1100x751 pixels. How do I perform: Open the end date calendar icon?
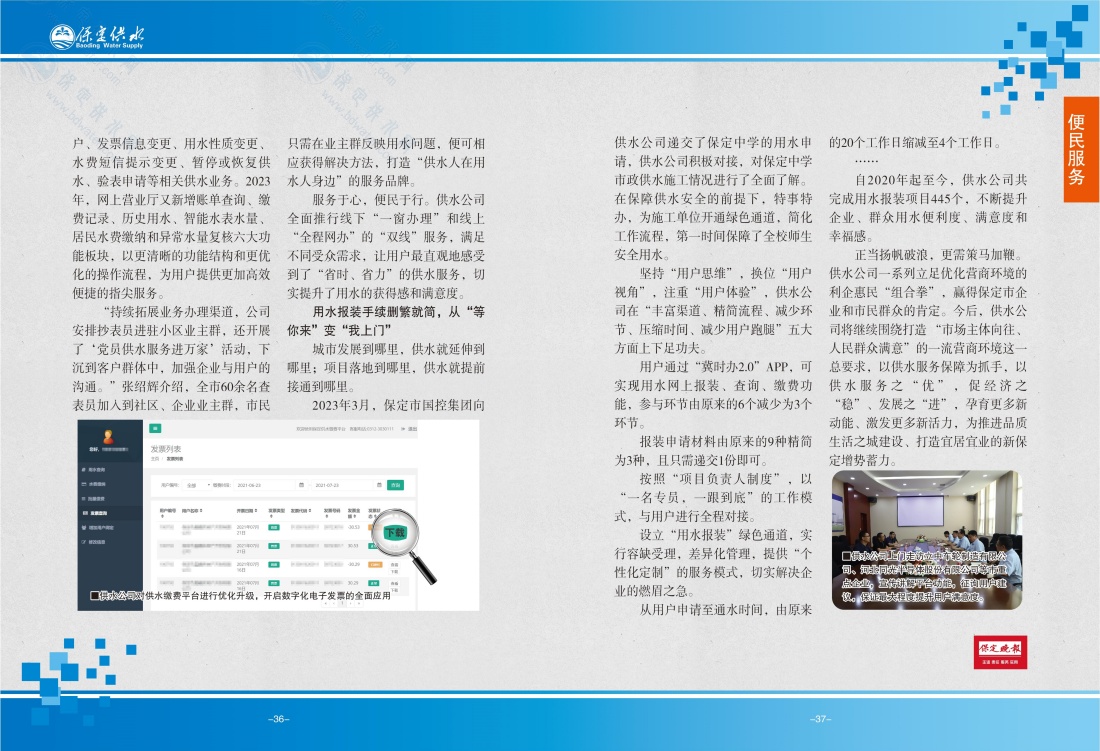tap(378, 485)
